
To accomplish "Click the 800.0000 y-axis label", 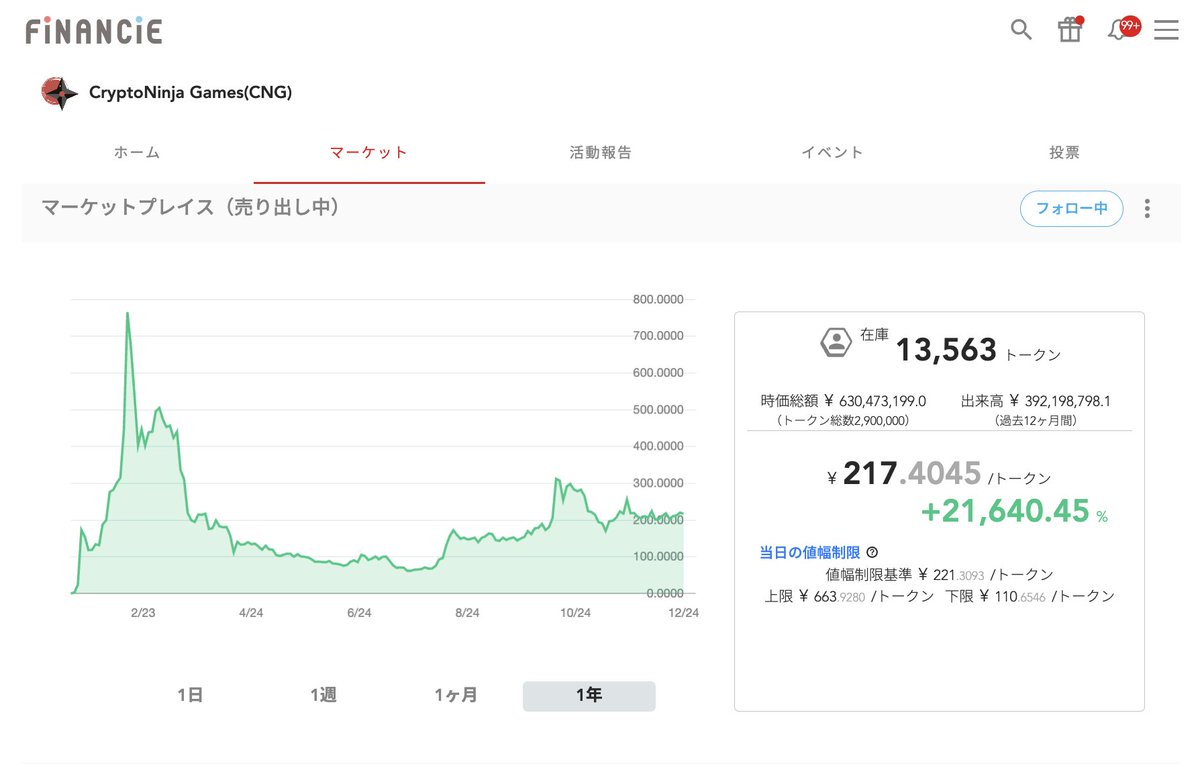I will tap(658, 299).
